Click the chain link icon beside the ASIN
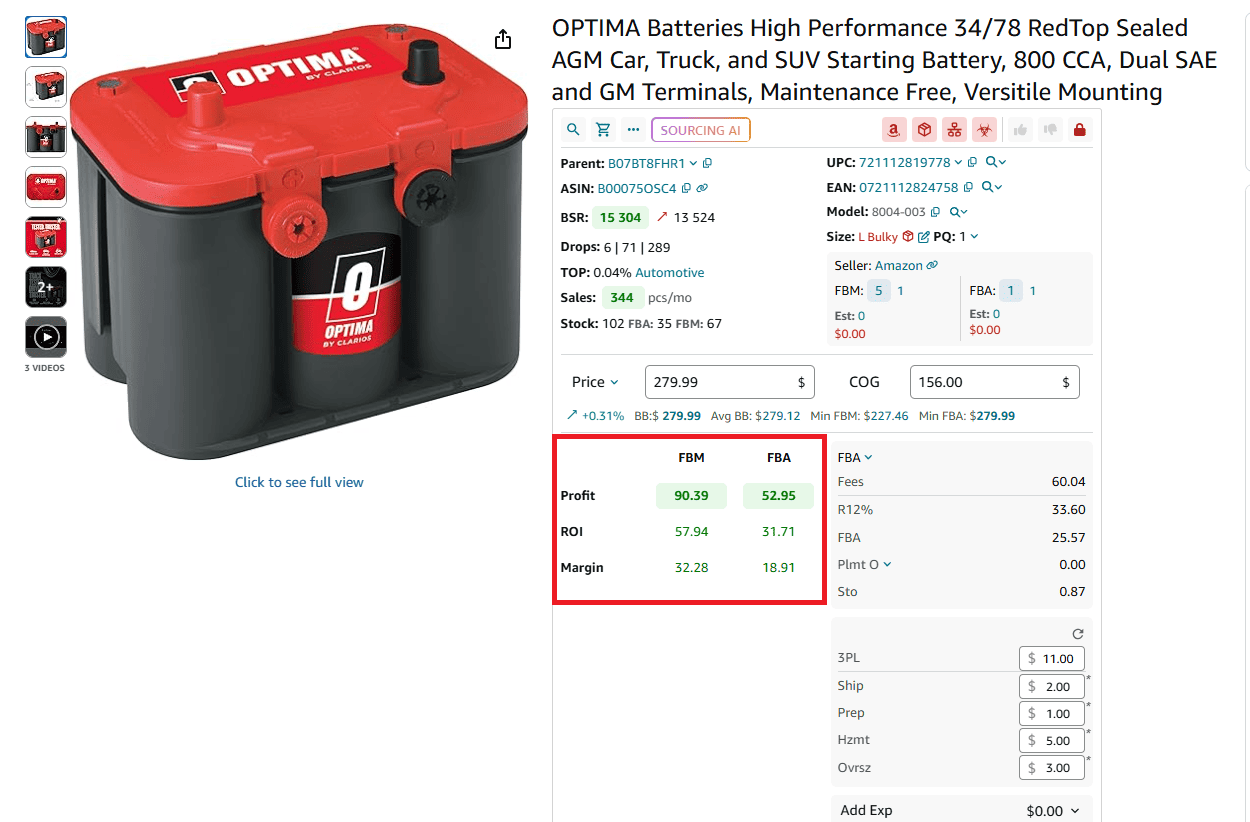 point(702,188)
